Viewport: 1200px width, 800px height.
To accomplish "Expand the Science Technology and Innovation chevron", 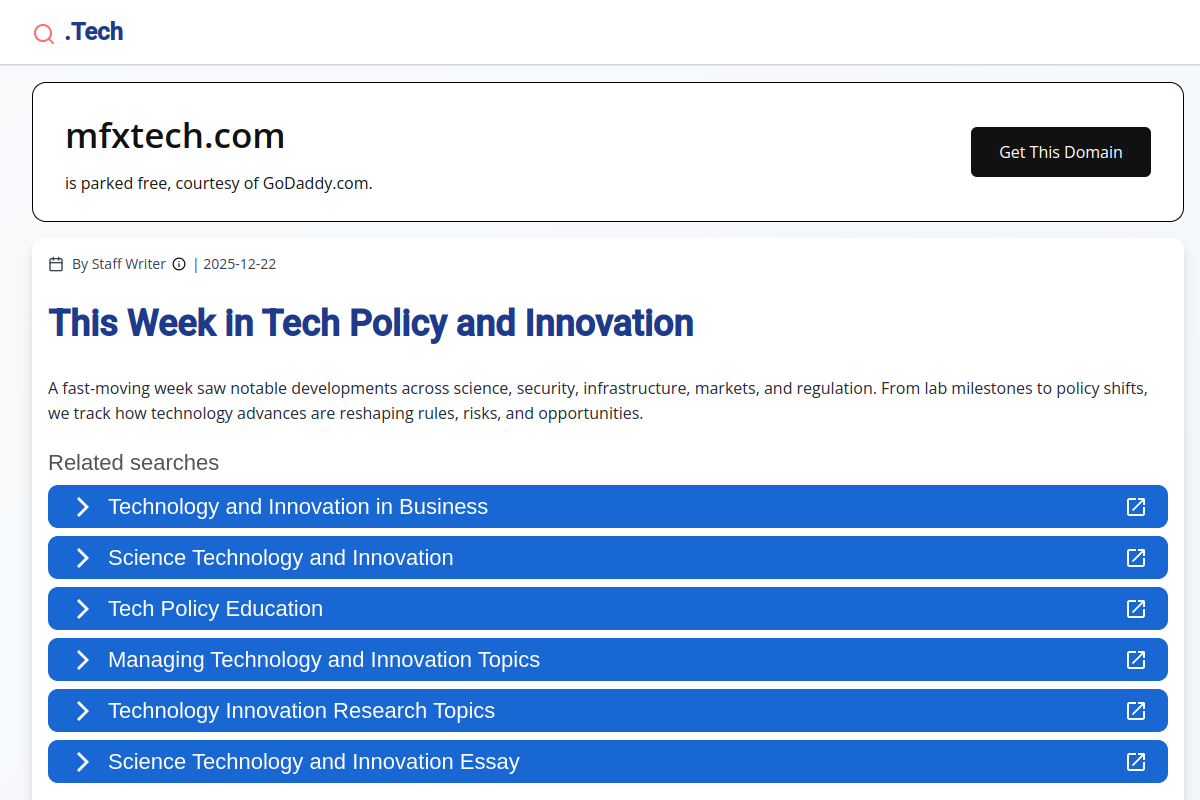I will click(82, 558).
